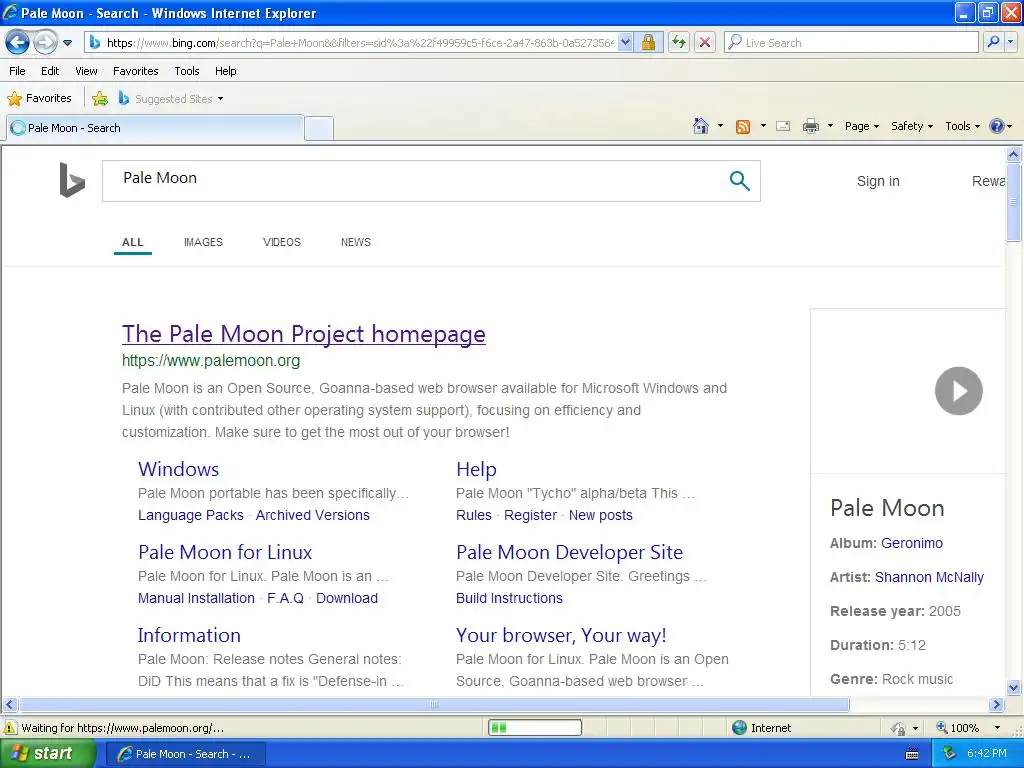Image resolution: width=1024 pixels, height=768 pixels.
Task: Open the Pale Moon for Linux link
Action: tap(225, 552)
